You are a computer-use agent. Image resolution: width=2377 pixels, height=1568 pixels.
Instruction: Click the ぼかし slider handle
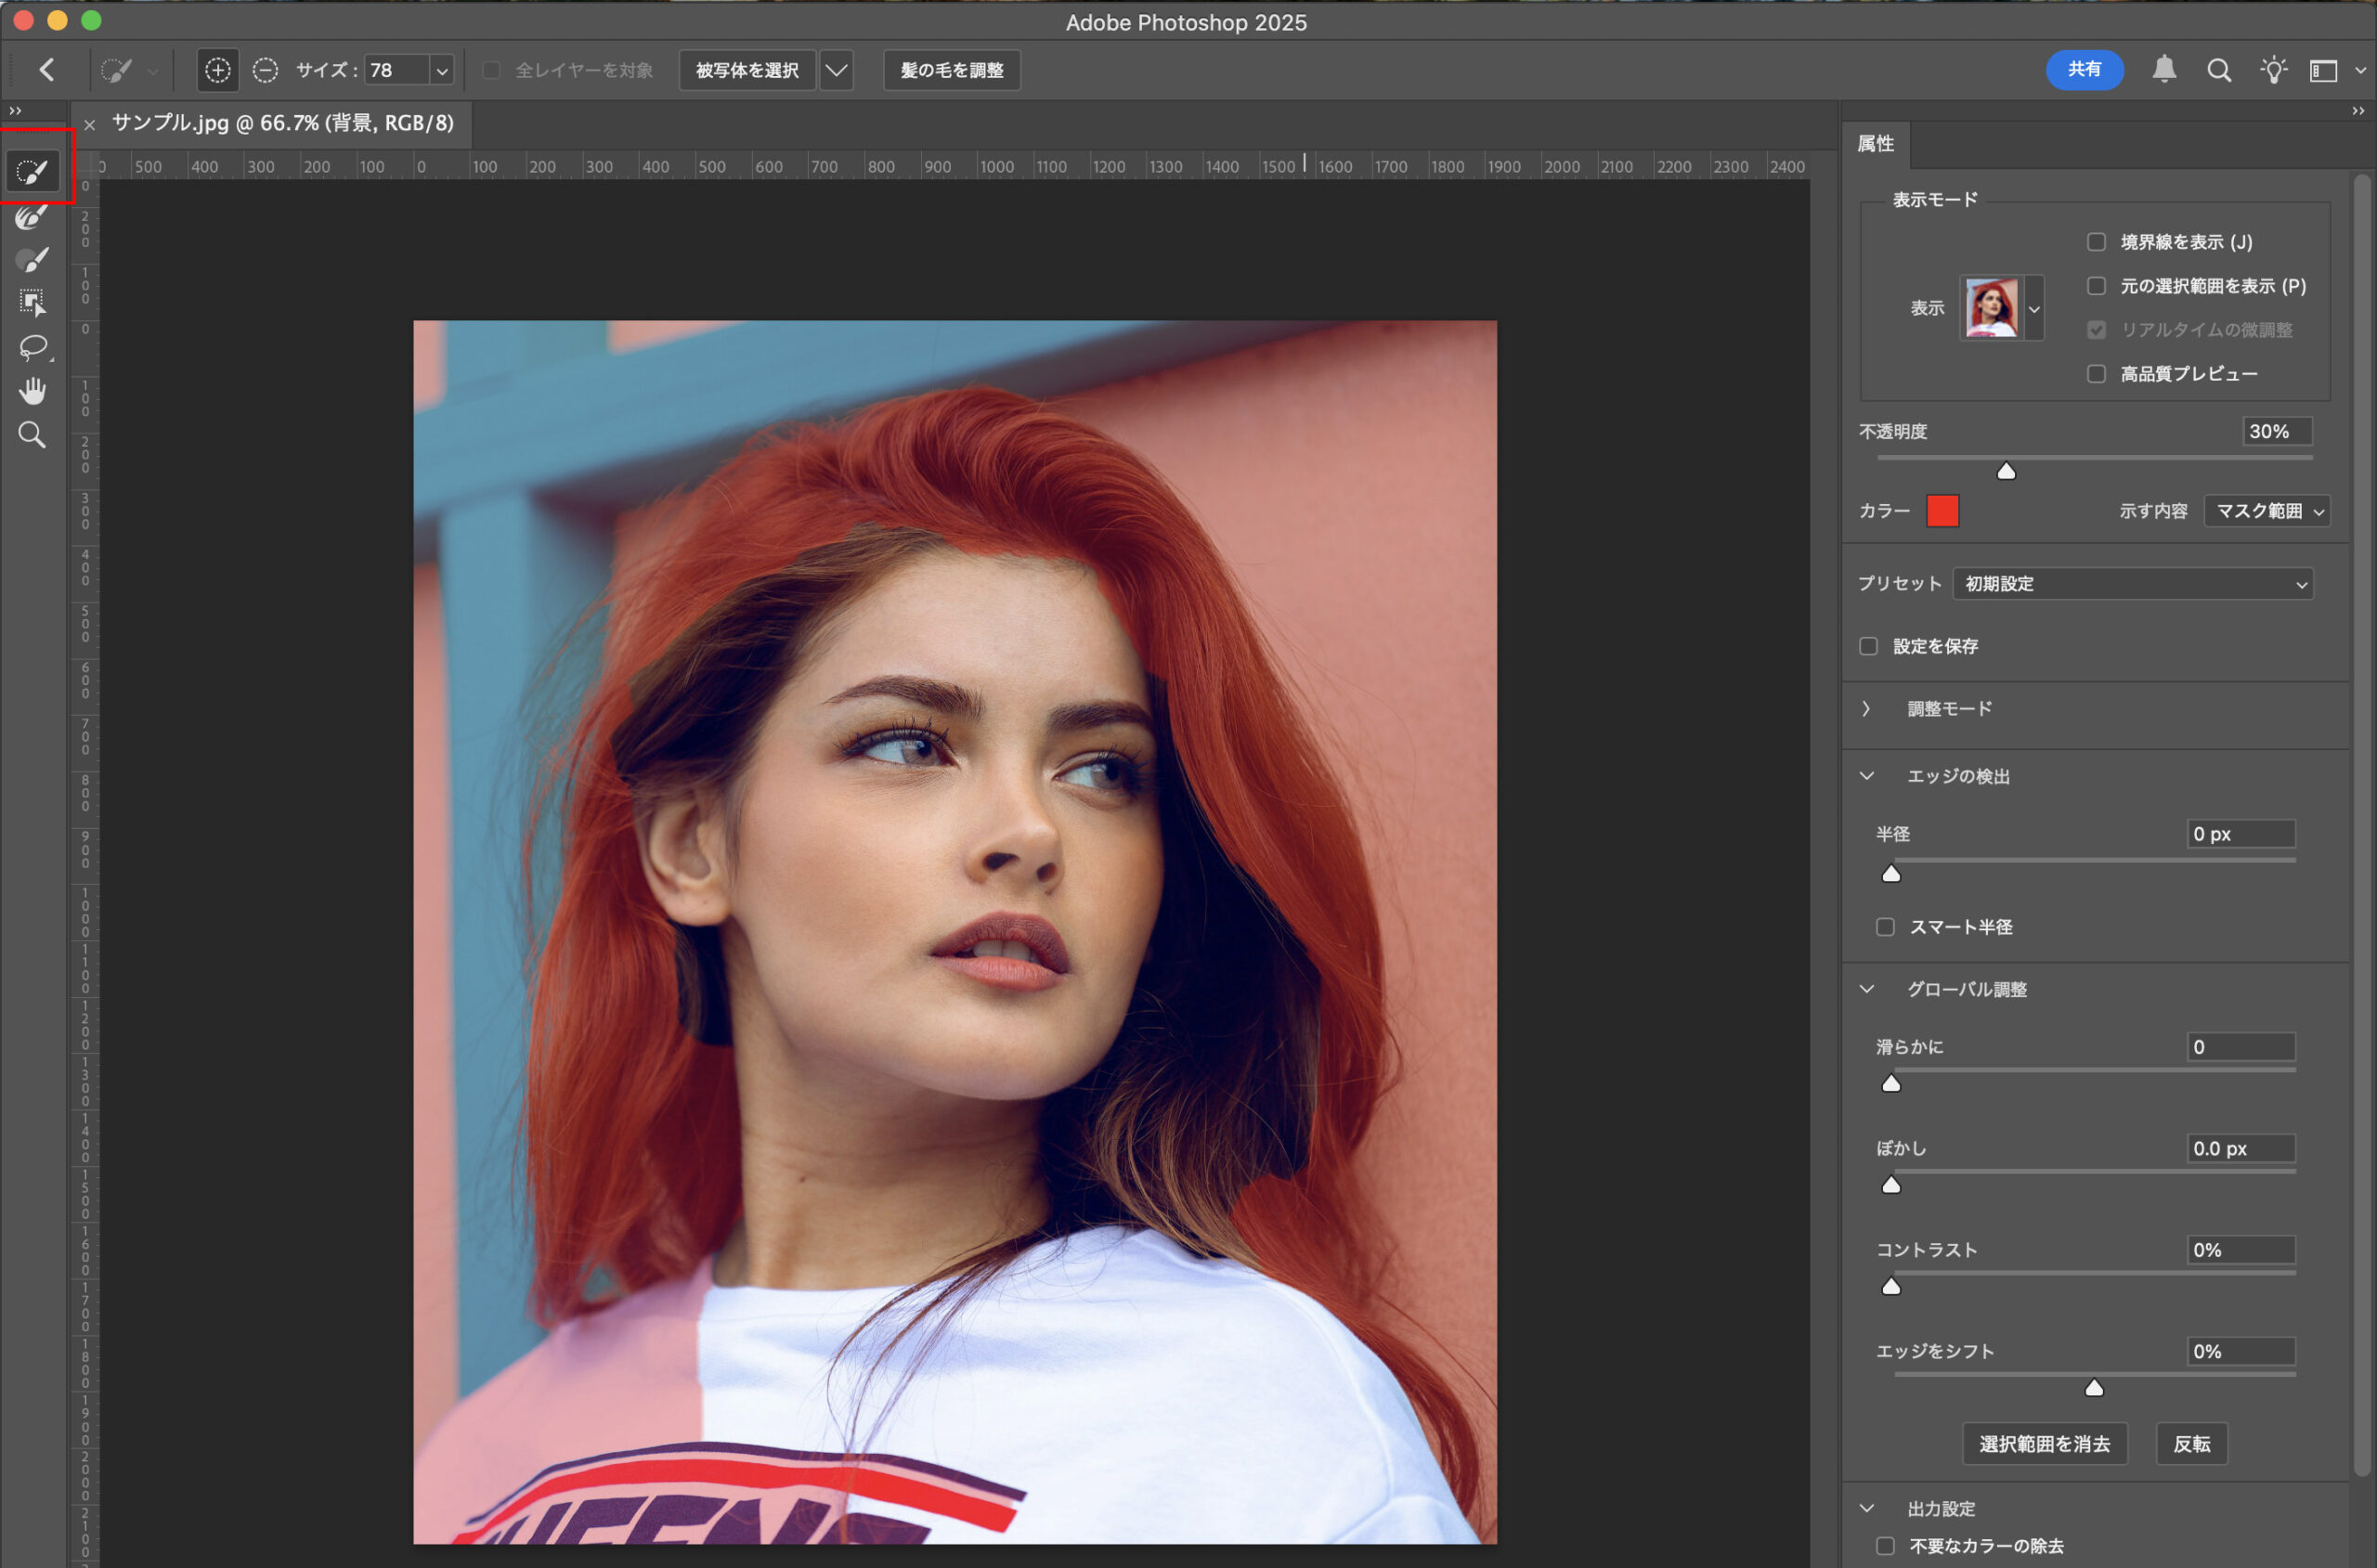coord(1890,1185)
